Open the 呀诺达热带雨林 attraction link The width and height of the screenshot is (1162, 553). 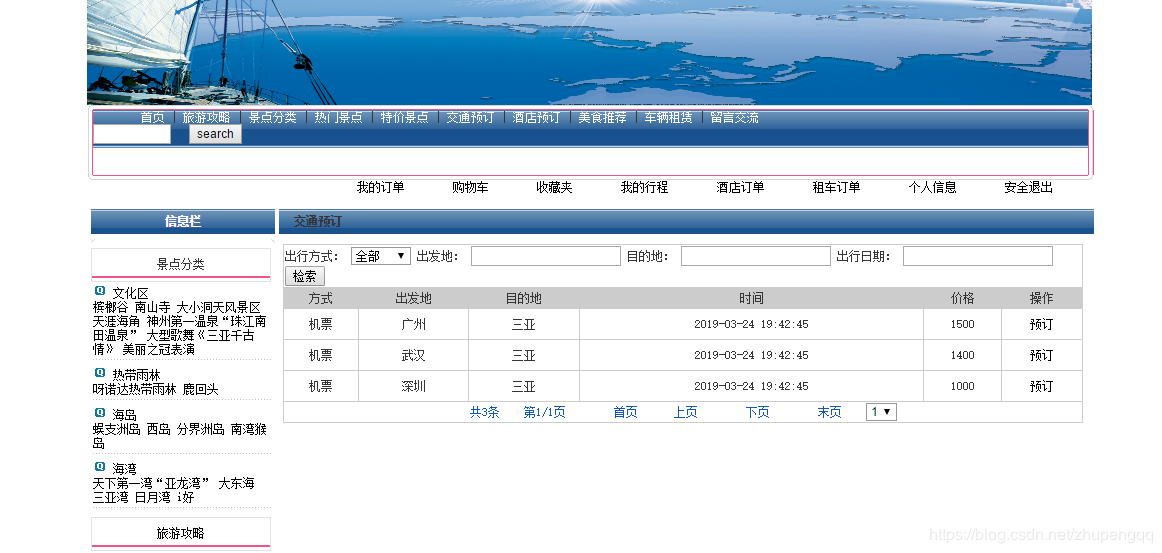[x=135, y=389]
